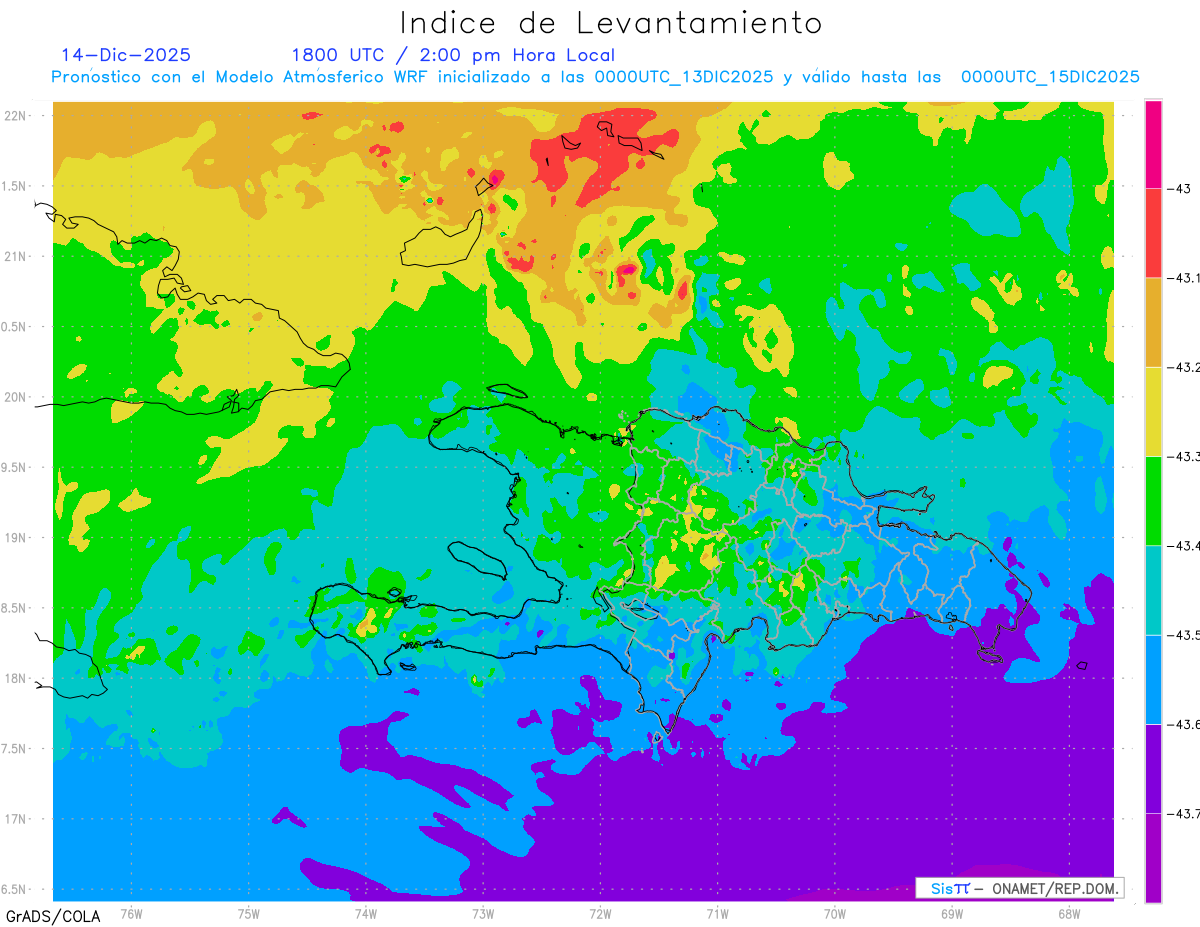1200x927 pixels.
Task: Click the '73W' longitude label
Action: (483, 914)
